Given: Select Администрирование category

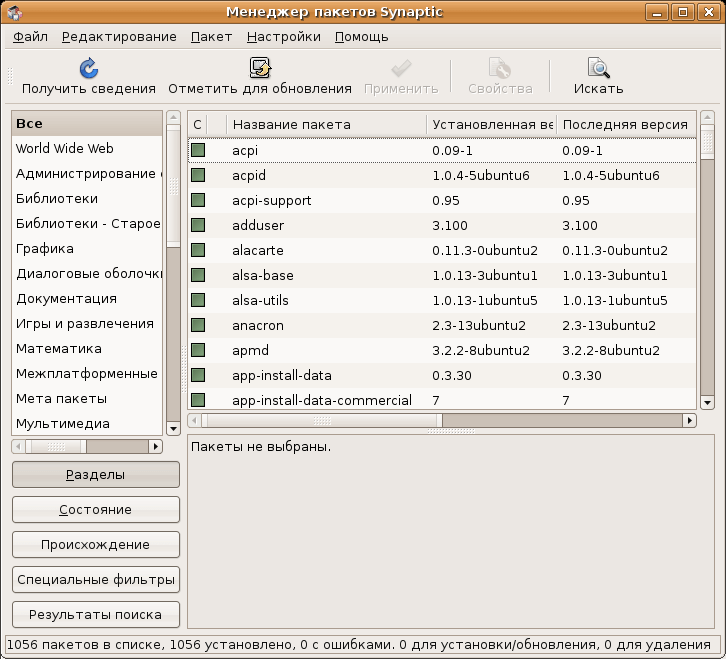Looking at the screenshot, I should coord(87,174).
